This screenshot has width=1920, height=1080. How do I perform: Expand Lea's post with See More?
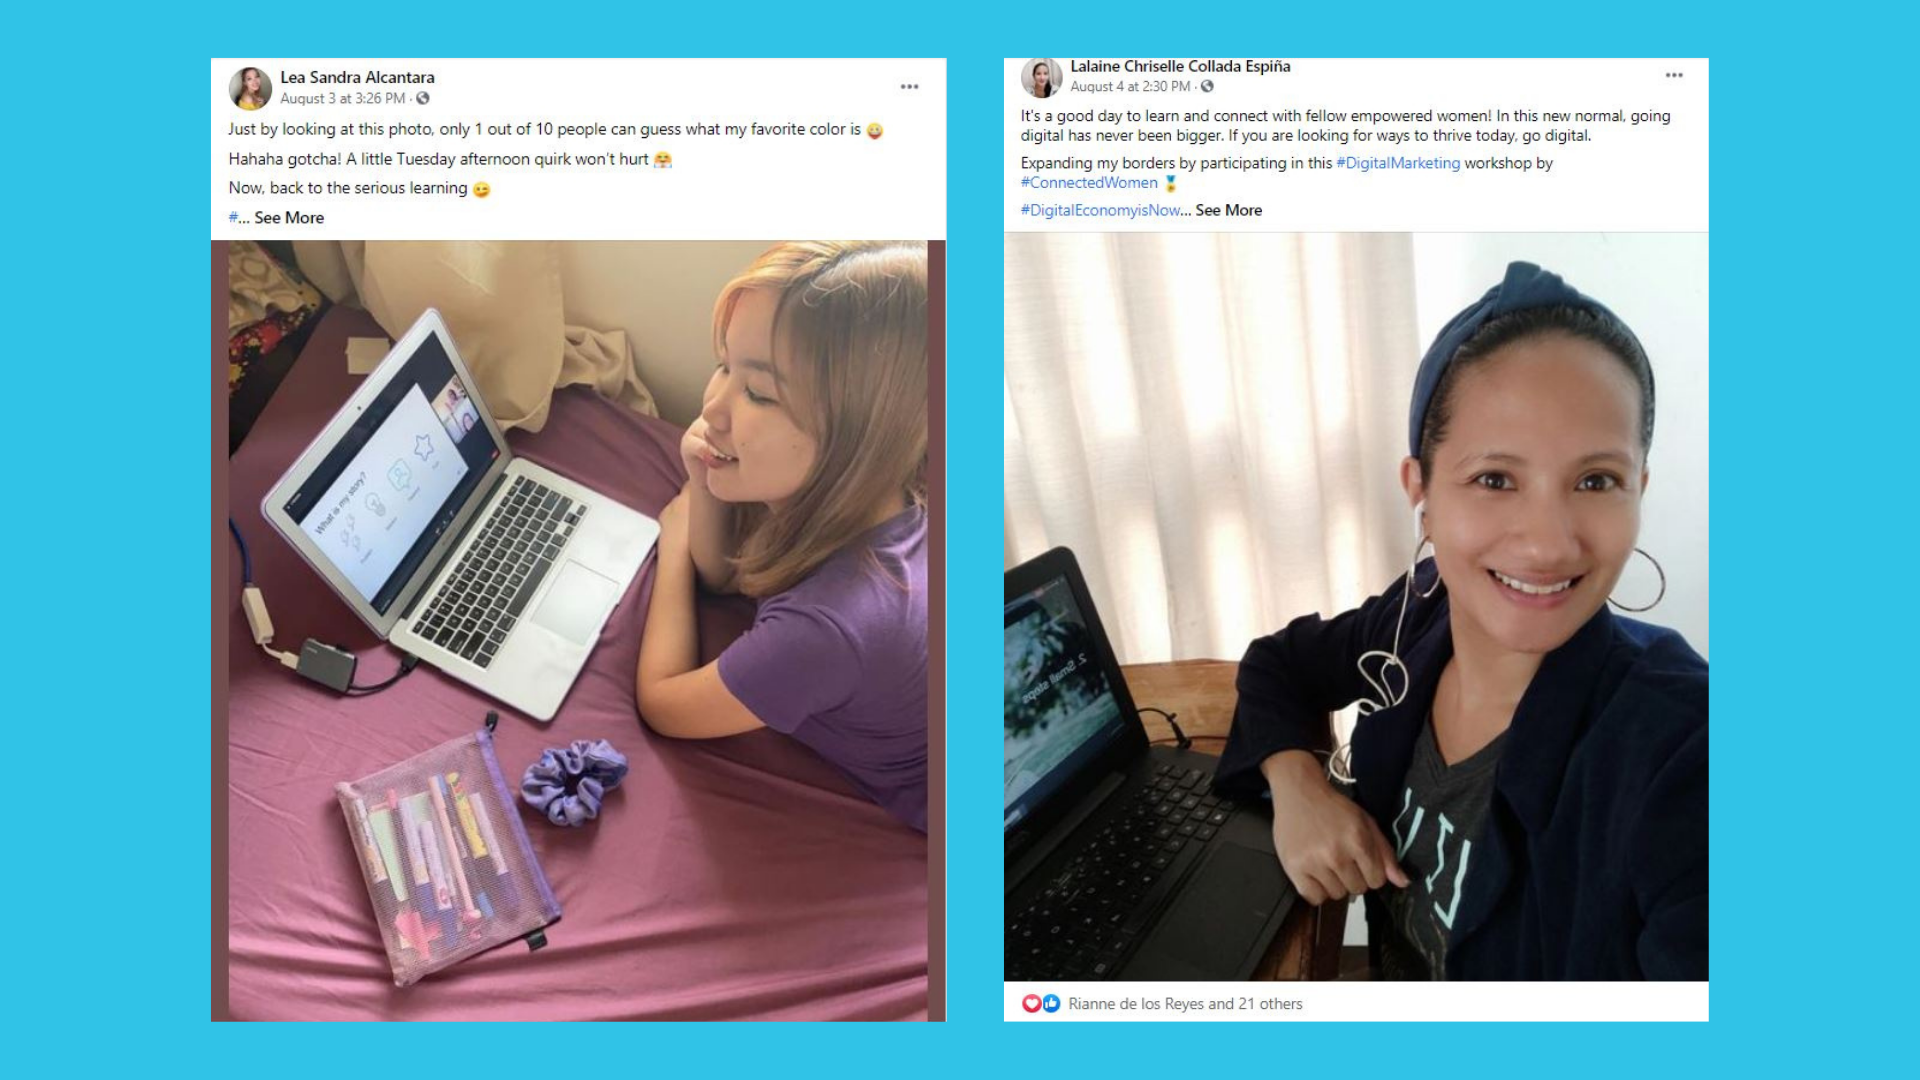[x=289, y=217]
